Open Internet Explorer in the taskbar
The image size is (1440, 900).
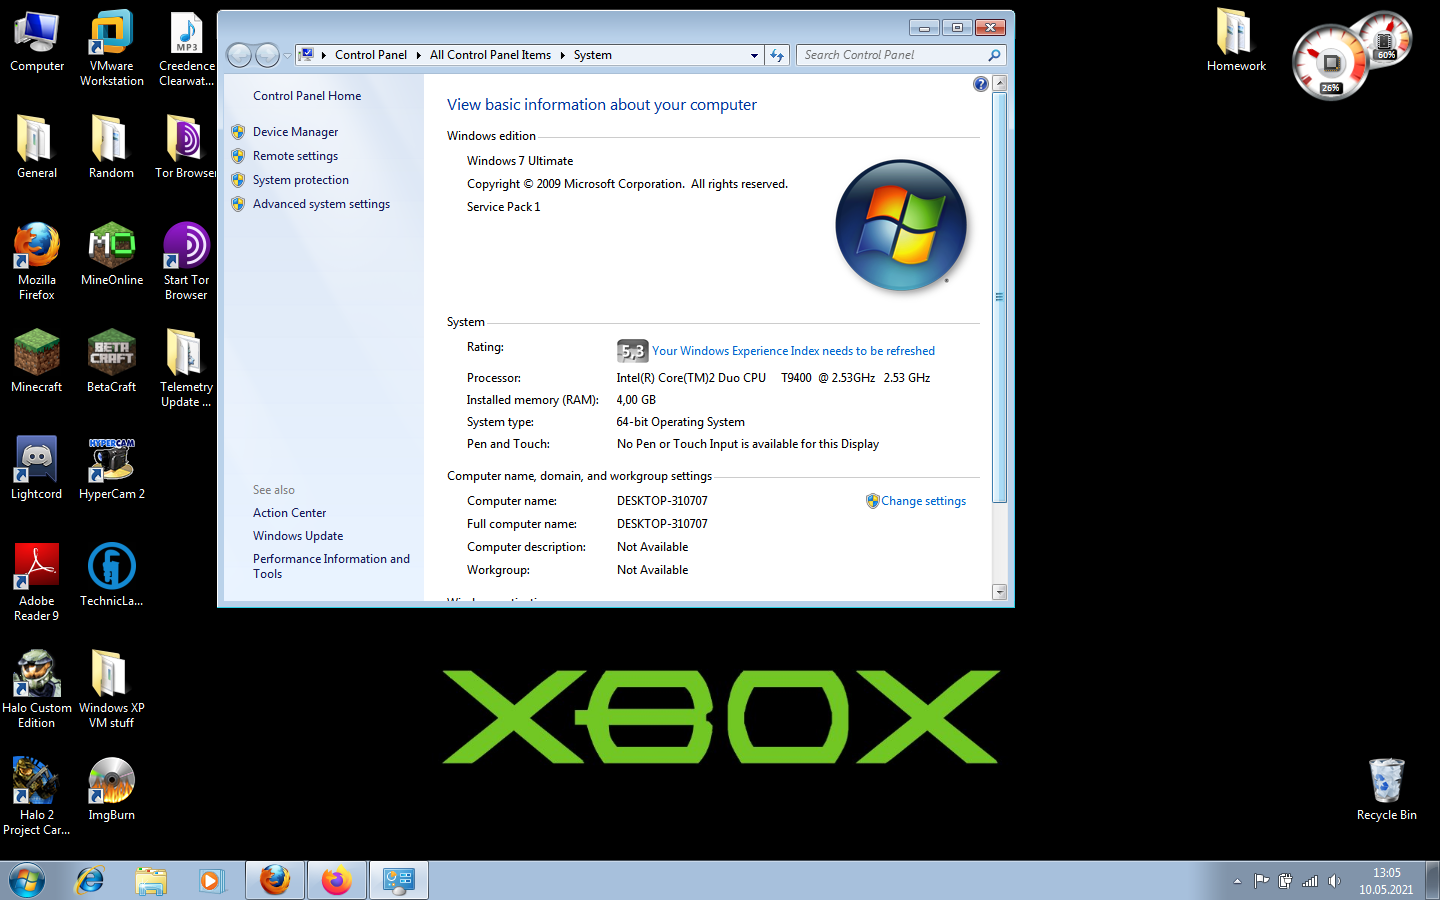click(x=90, y=880)
